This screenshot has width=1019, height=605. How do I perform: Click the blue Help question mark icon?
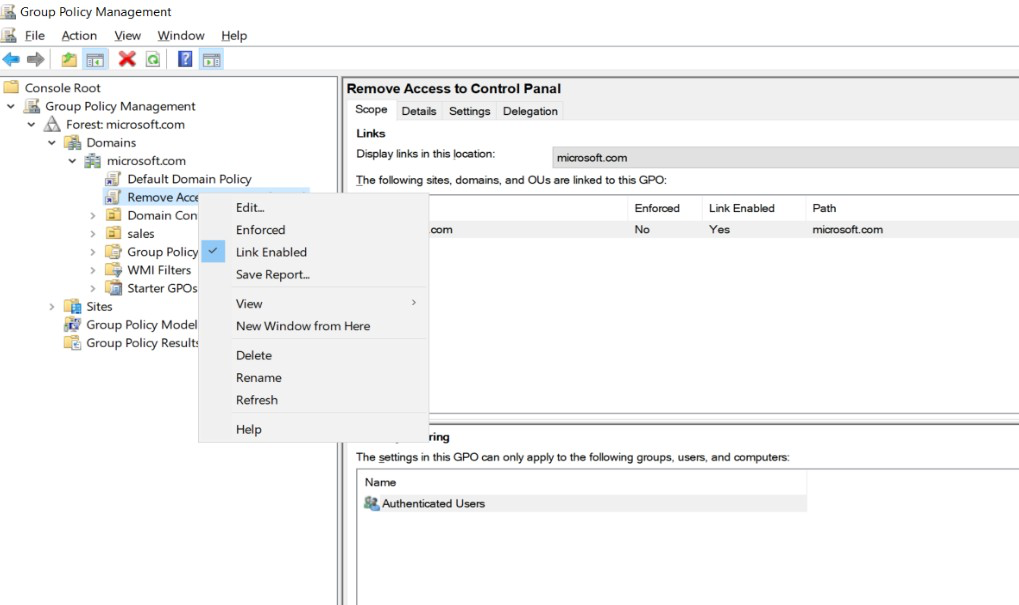(185, 59)
